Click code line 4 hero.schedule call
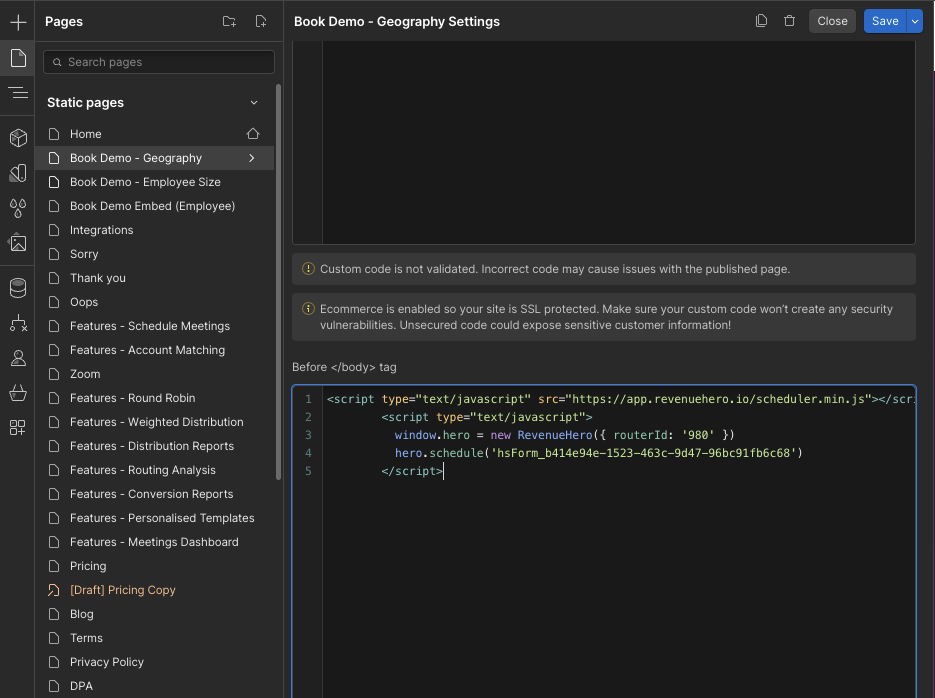 point(599,453)
